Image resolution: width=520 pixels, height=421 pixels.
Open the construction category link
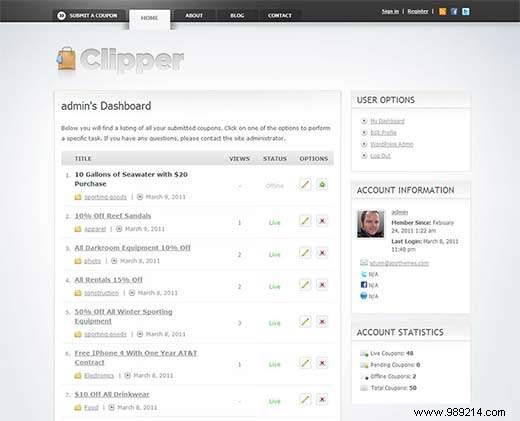coord(101,293)
